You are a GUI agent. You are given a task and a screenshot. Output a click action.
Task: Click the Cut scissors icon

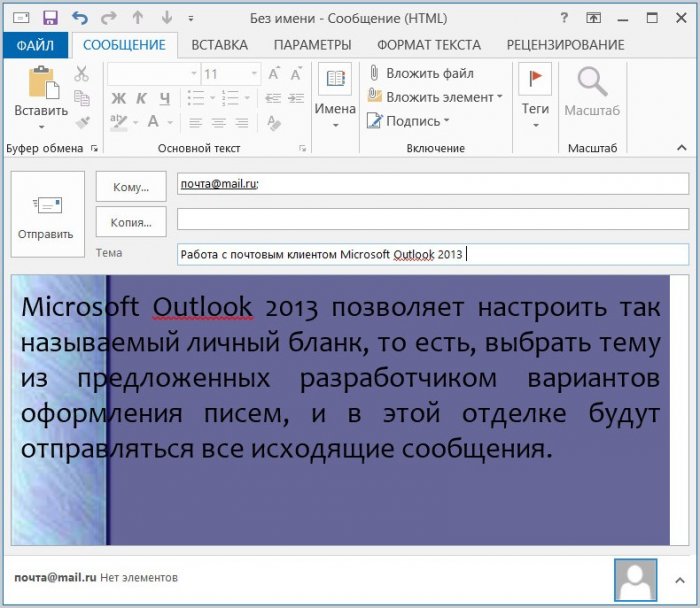coord(81,74)
